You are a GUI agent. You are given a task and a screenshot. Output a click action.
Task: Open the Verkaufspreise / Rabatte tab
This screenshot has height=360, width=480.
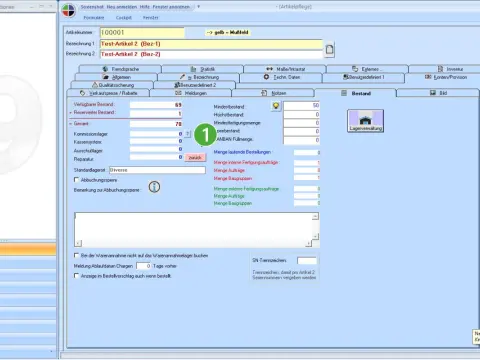108,93
